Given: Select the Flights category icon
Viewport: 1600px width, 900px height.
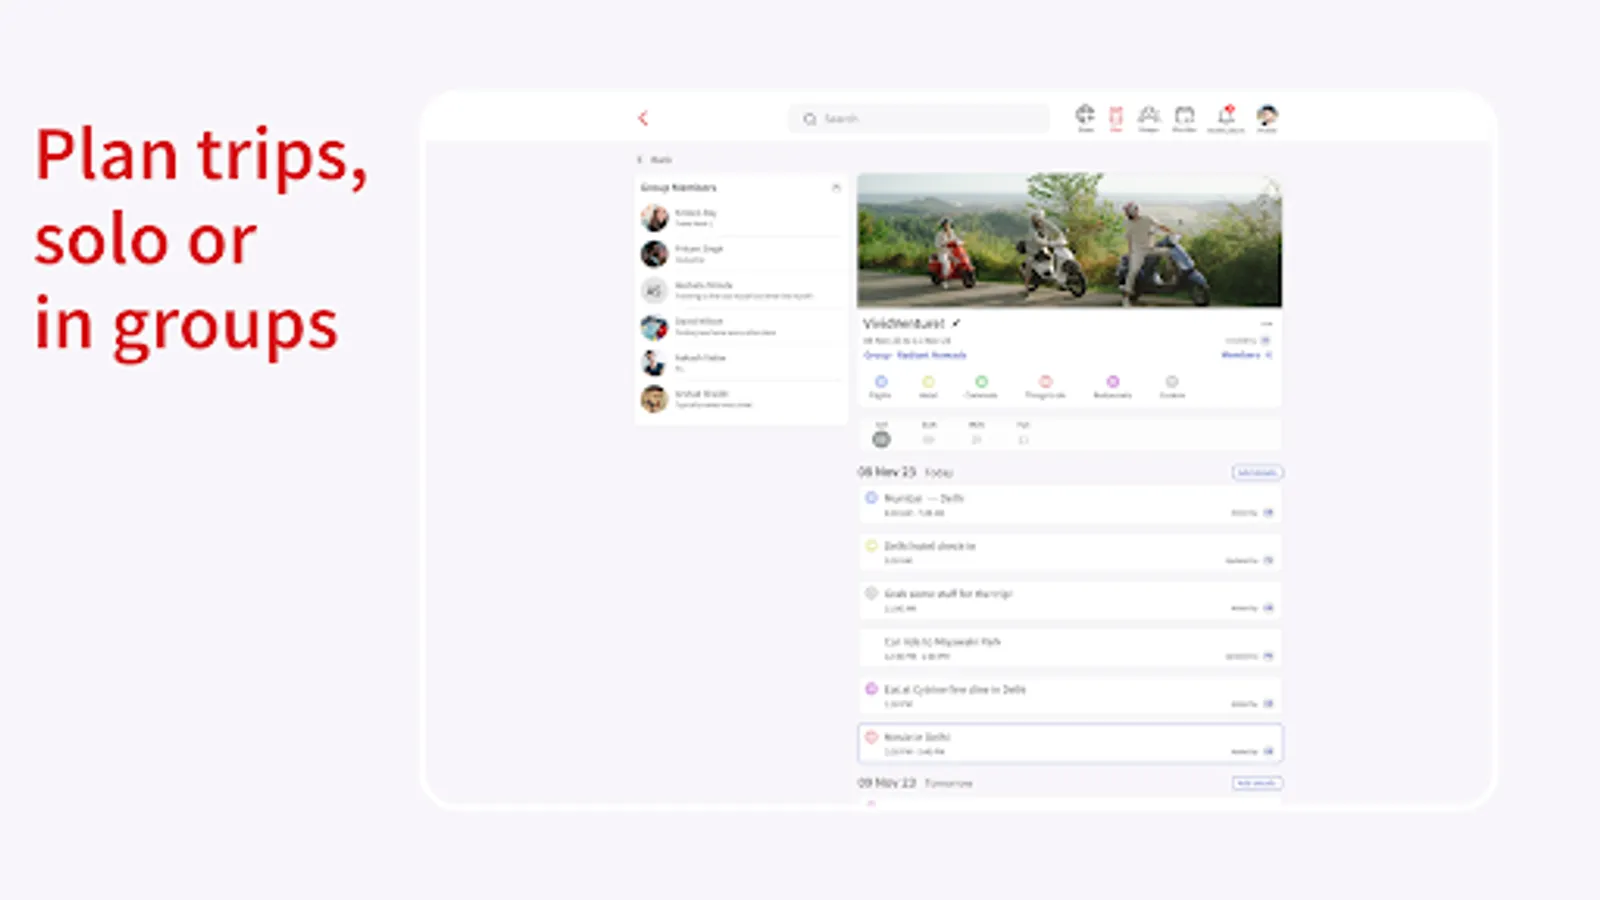Looking at the screenshot, I should coord(882,381).
